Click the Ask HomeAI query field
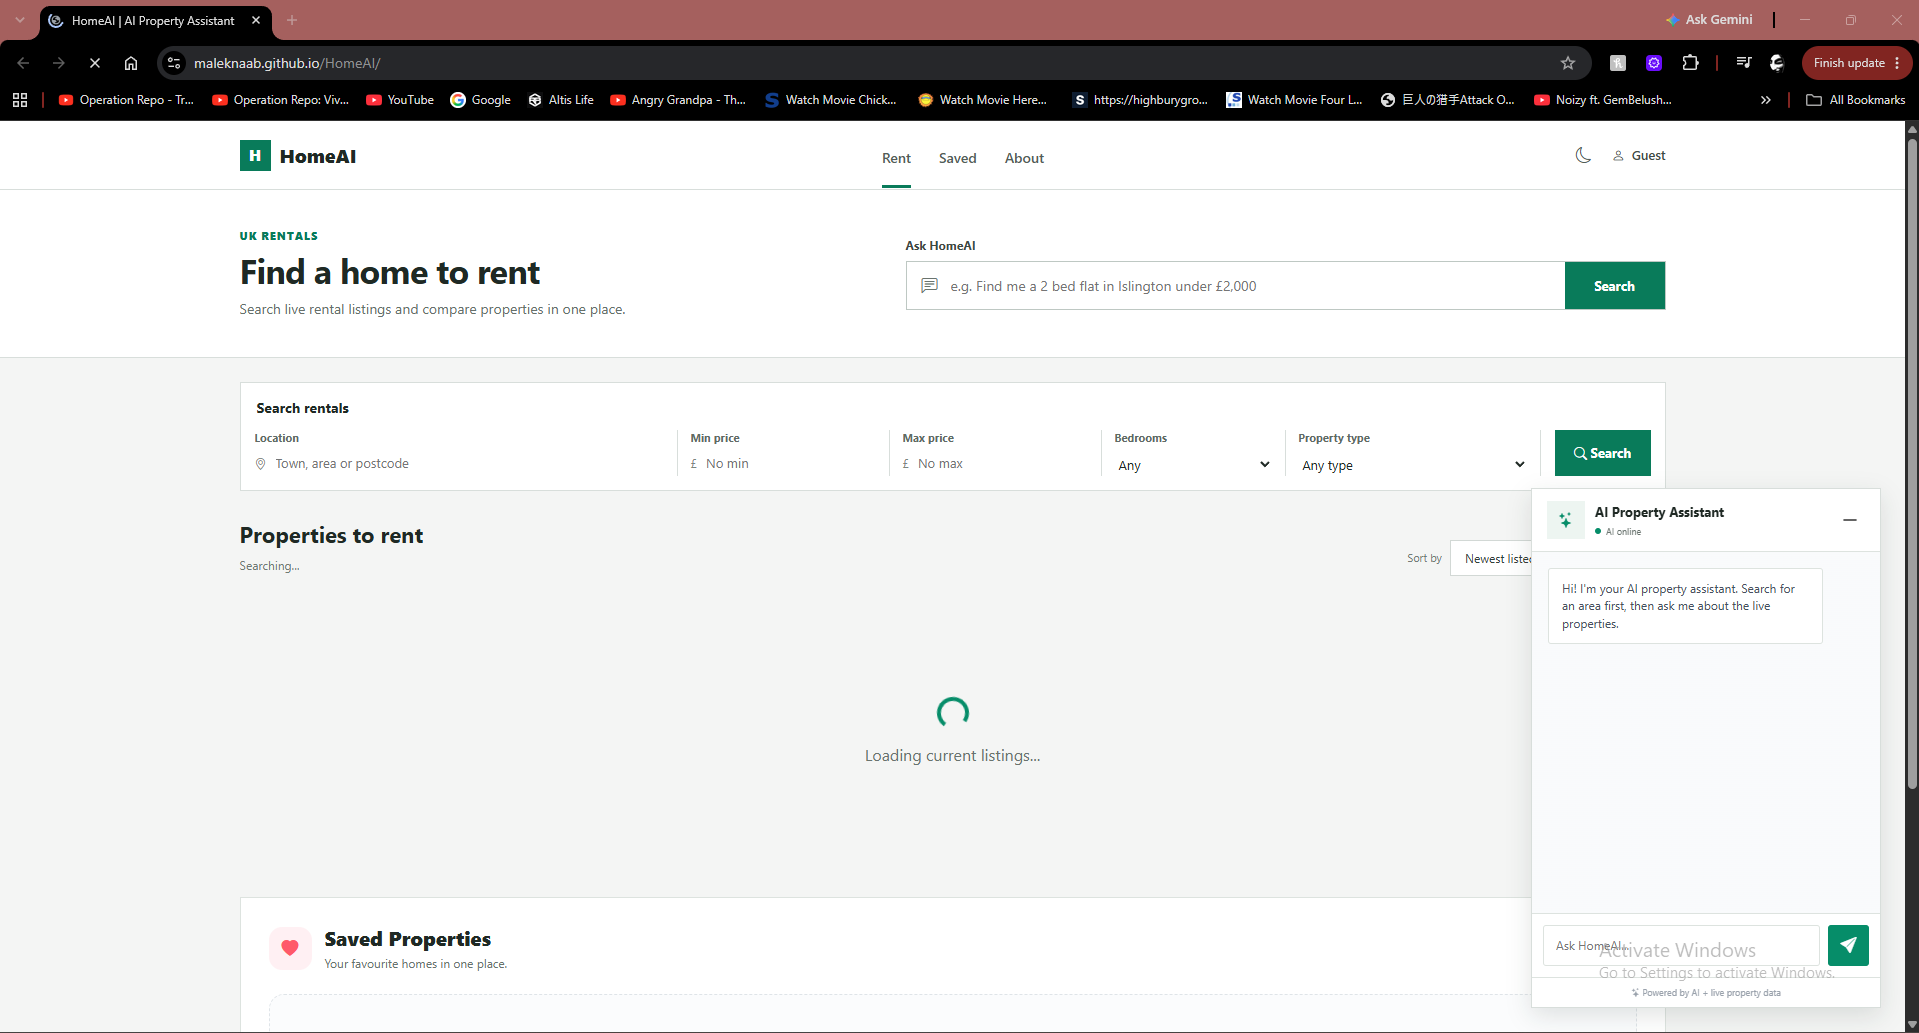Image resolution: width=1919 pixels, height=1033 pixels. click(1235, 286)
